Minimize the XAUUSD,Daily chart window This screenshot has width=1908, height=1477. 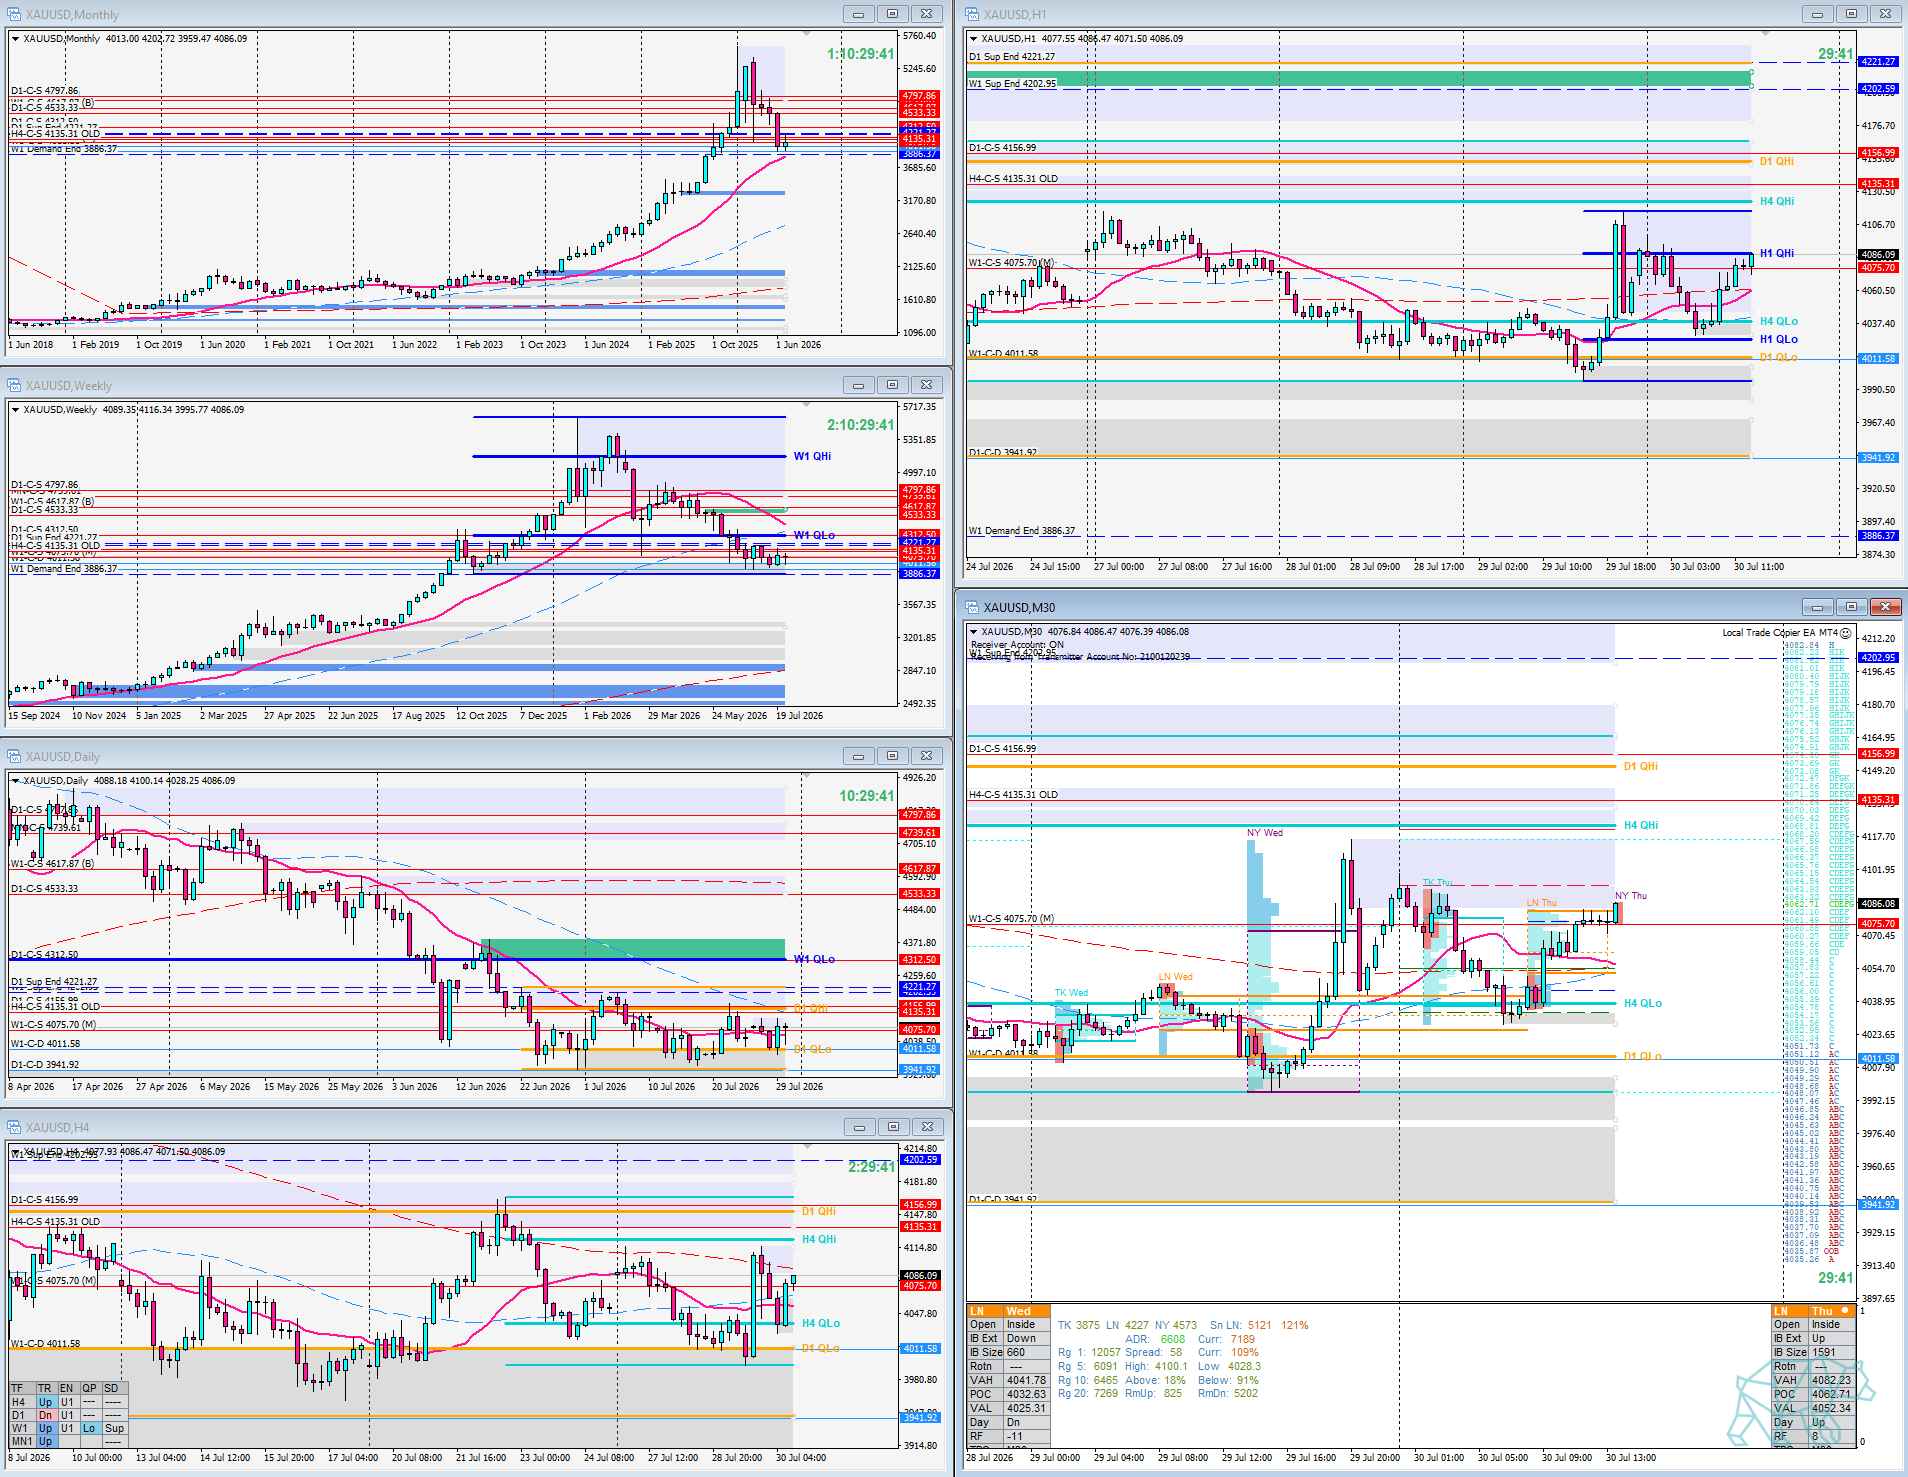[x=858, y=756]
